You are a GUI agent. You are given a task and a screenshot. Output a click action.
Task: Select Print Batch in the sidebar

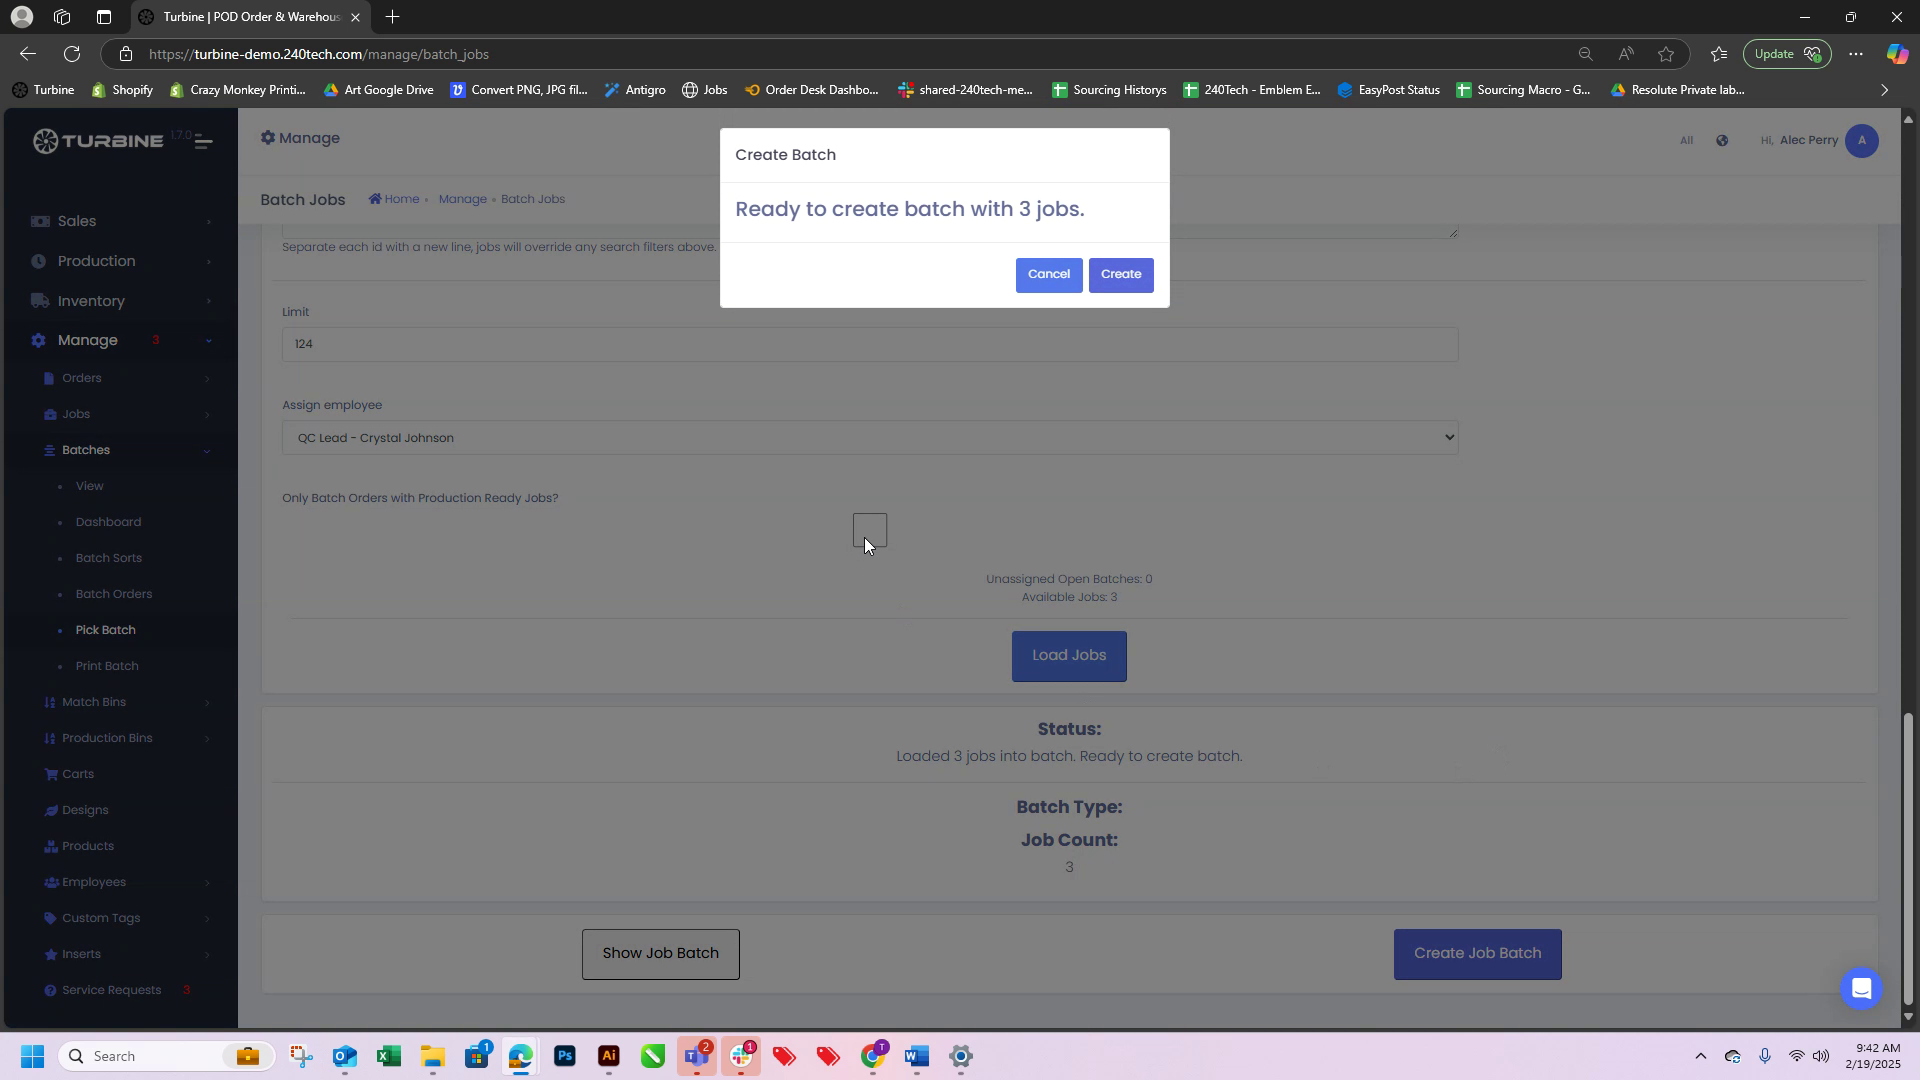pos(107,666)
